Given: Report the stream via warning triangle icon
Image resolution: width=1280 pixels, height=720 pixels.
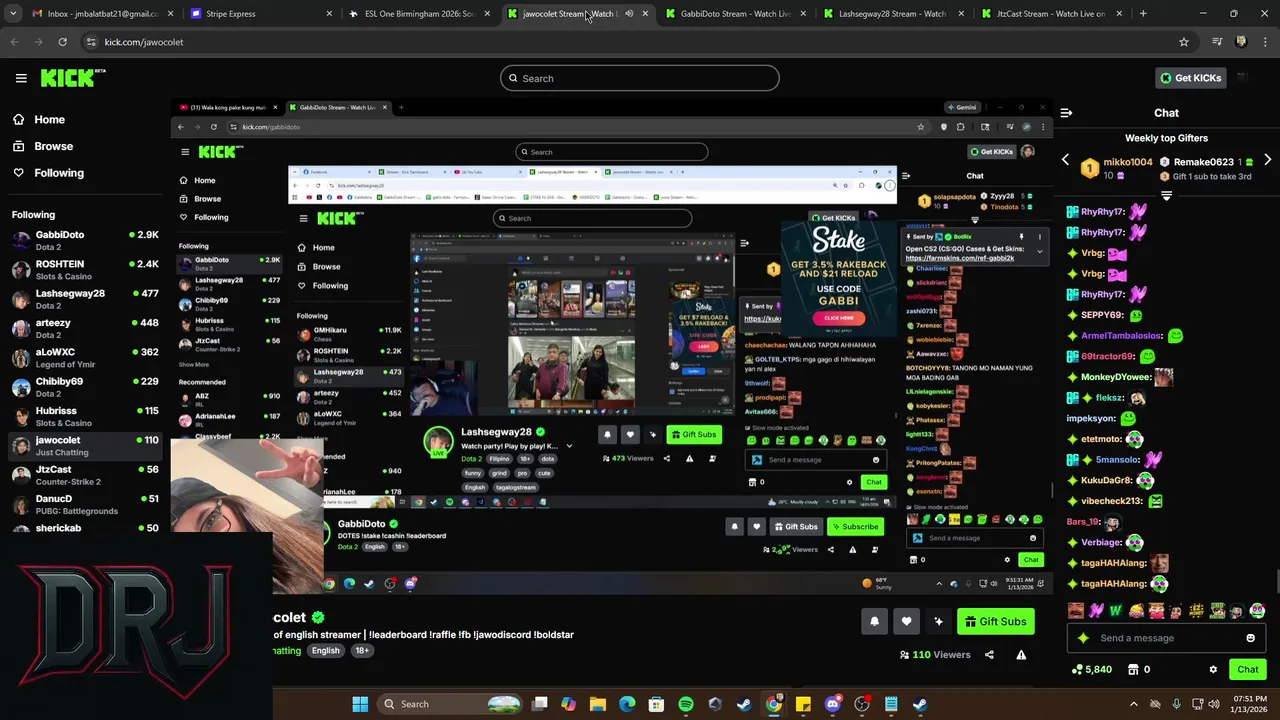Looking at the screenshot, I should tap(1021, 655).
